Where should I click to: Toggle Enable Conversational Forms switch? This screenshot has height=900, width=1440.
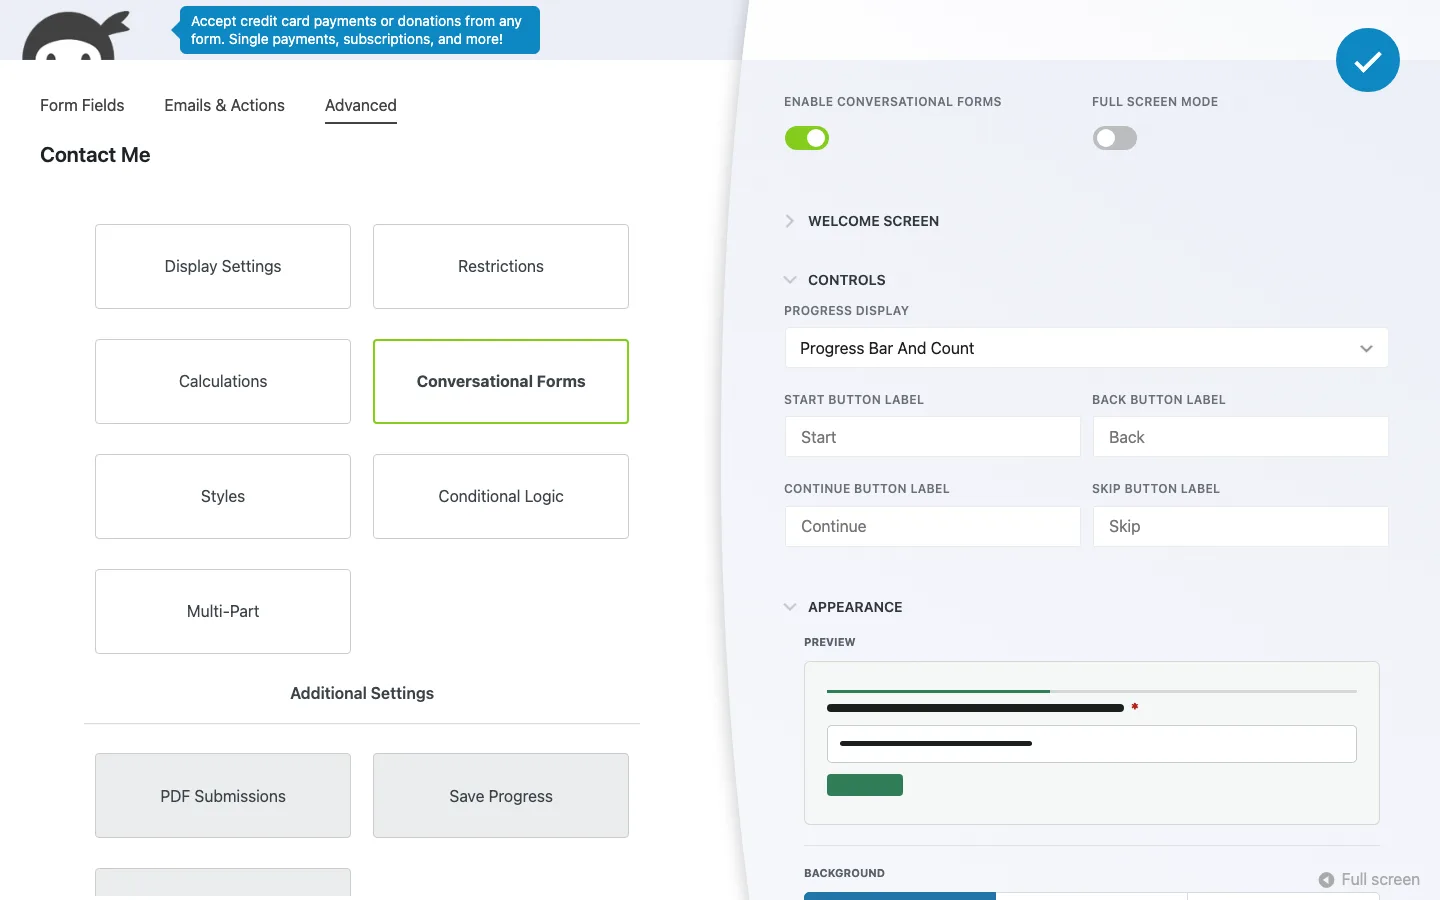pos(807,138)
